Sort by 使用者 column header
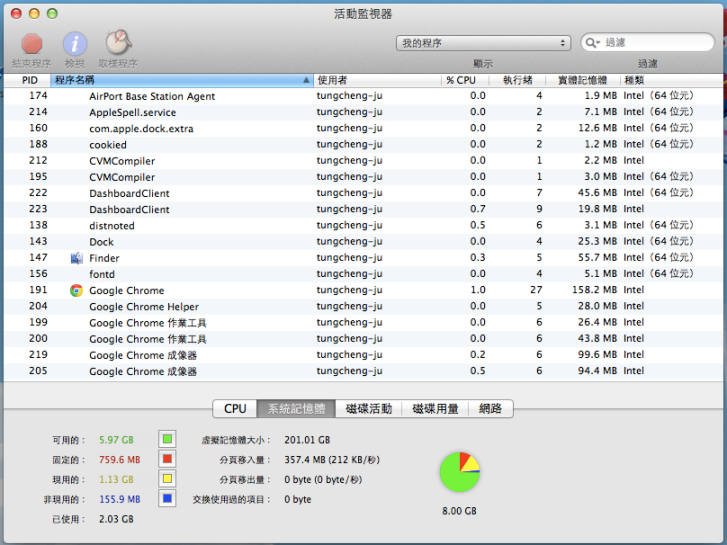Image resolution: width=727 pixels, height=545 pixels. click(x=377, y=80)
